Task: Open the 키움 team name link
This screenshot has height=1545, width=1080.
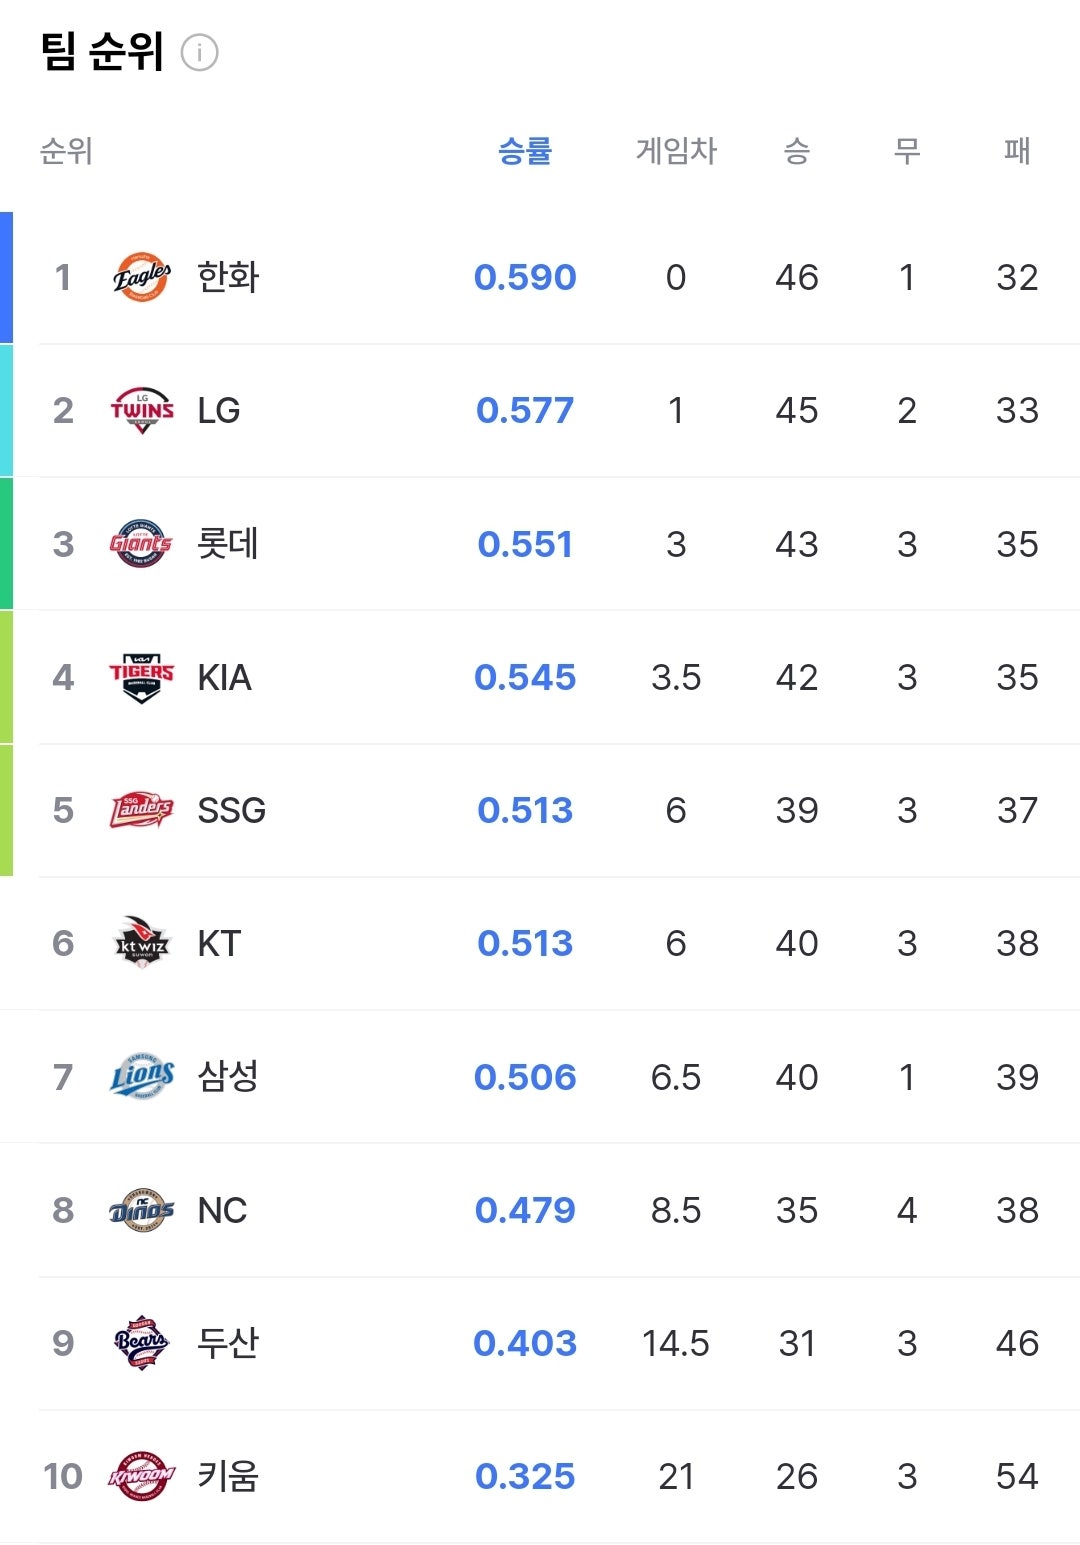Action: 228,1476
